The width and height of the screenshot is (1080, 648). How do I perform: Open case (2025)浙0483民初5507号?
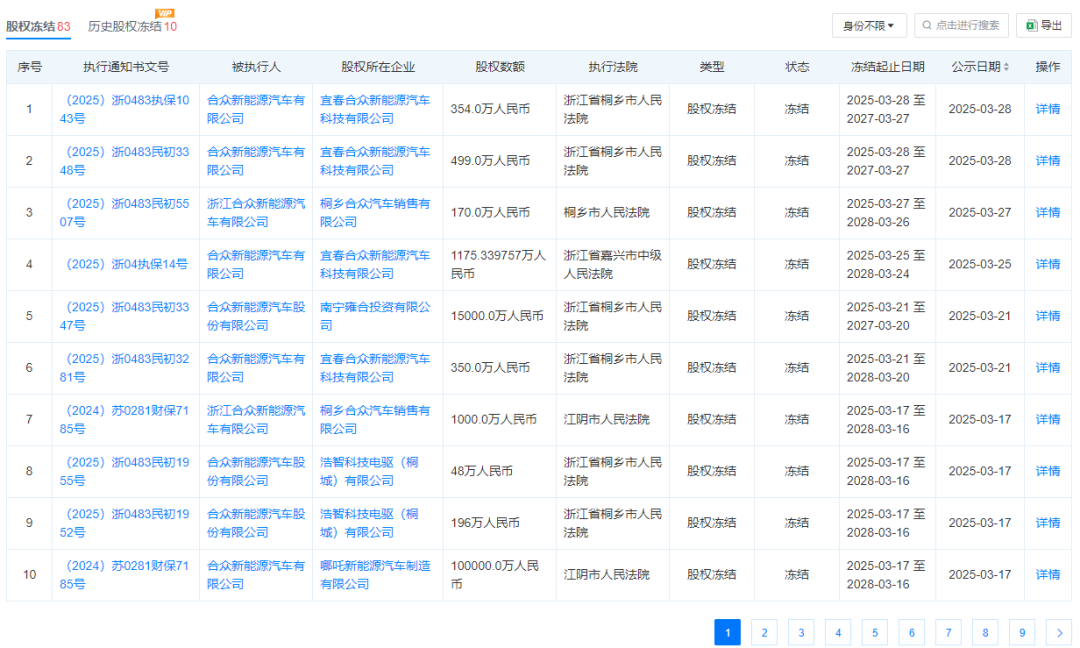(125, 213)
